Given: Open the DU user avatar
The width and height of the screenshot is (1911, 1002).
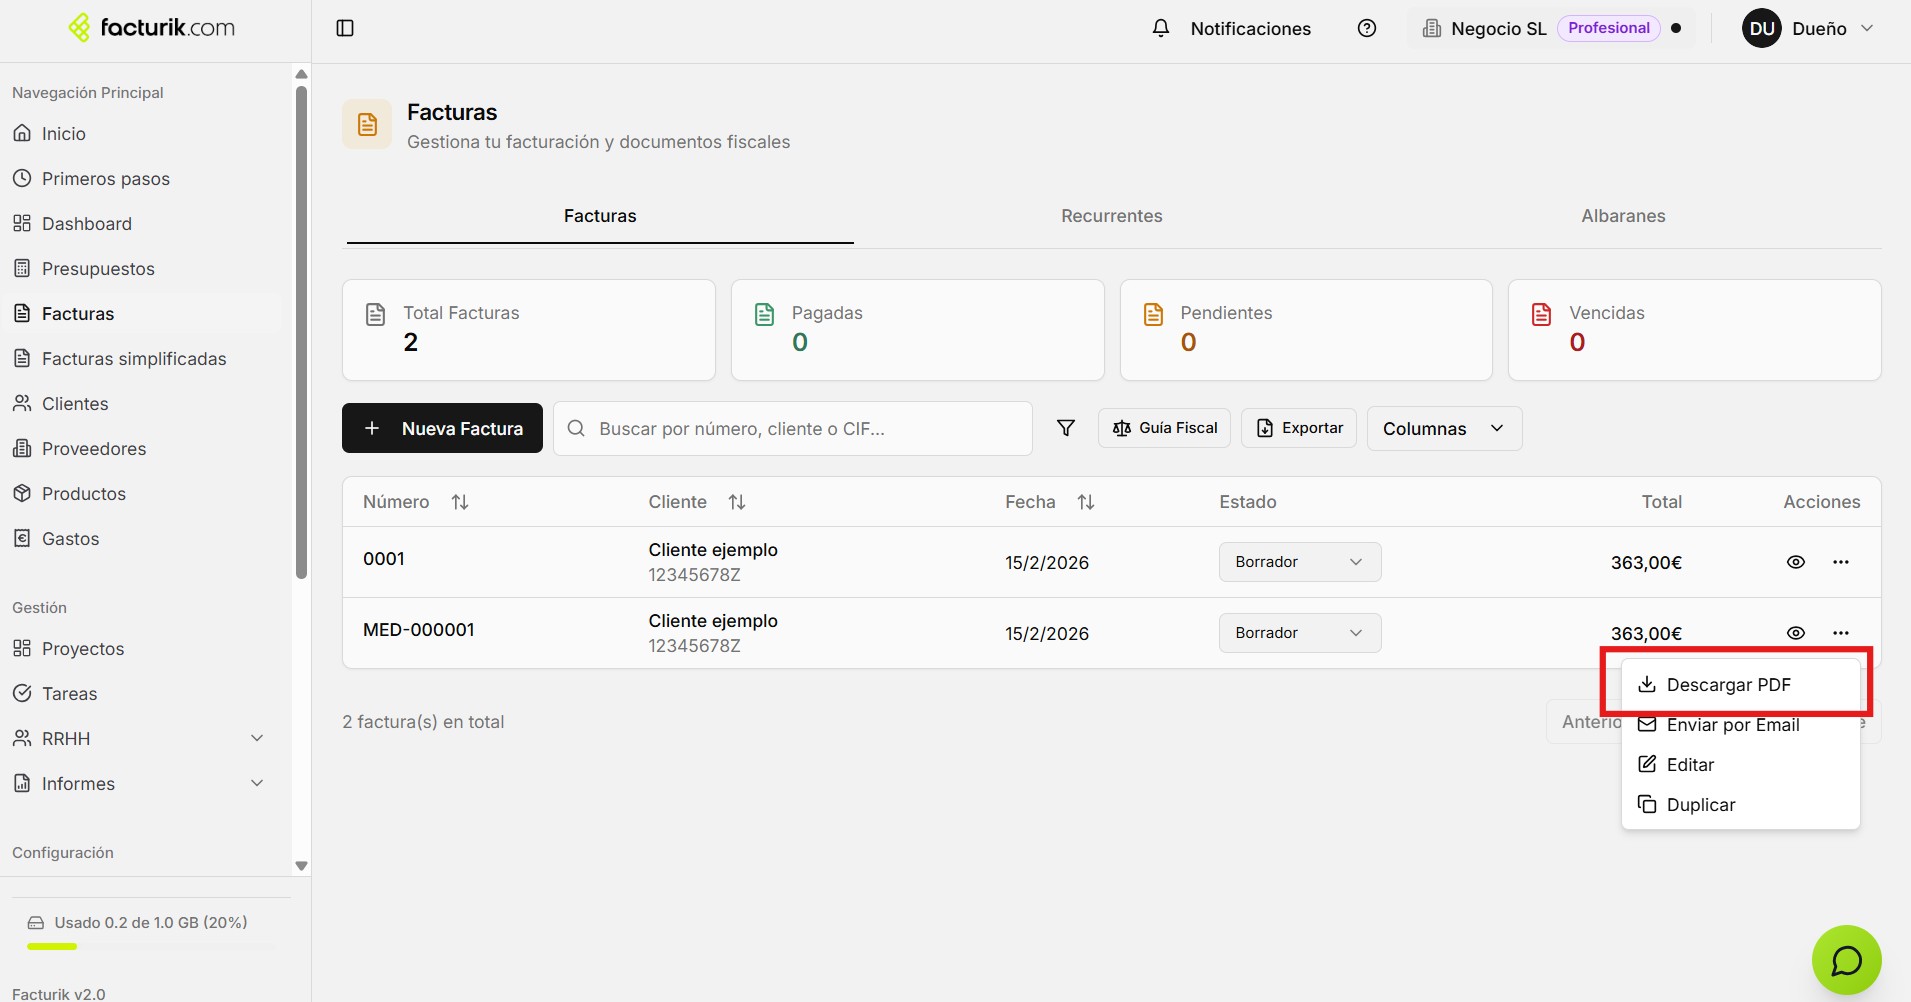Looking at the screenshot, I should click(x=1762, y=28).
